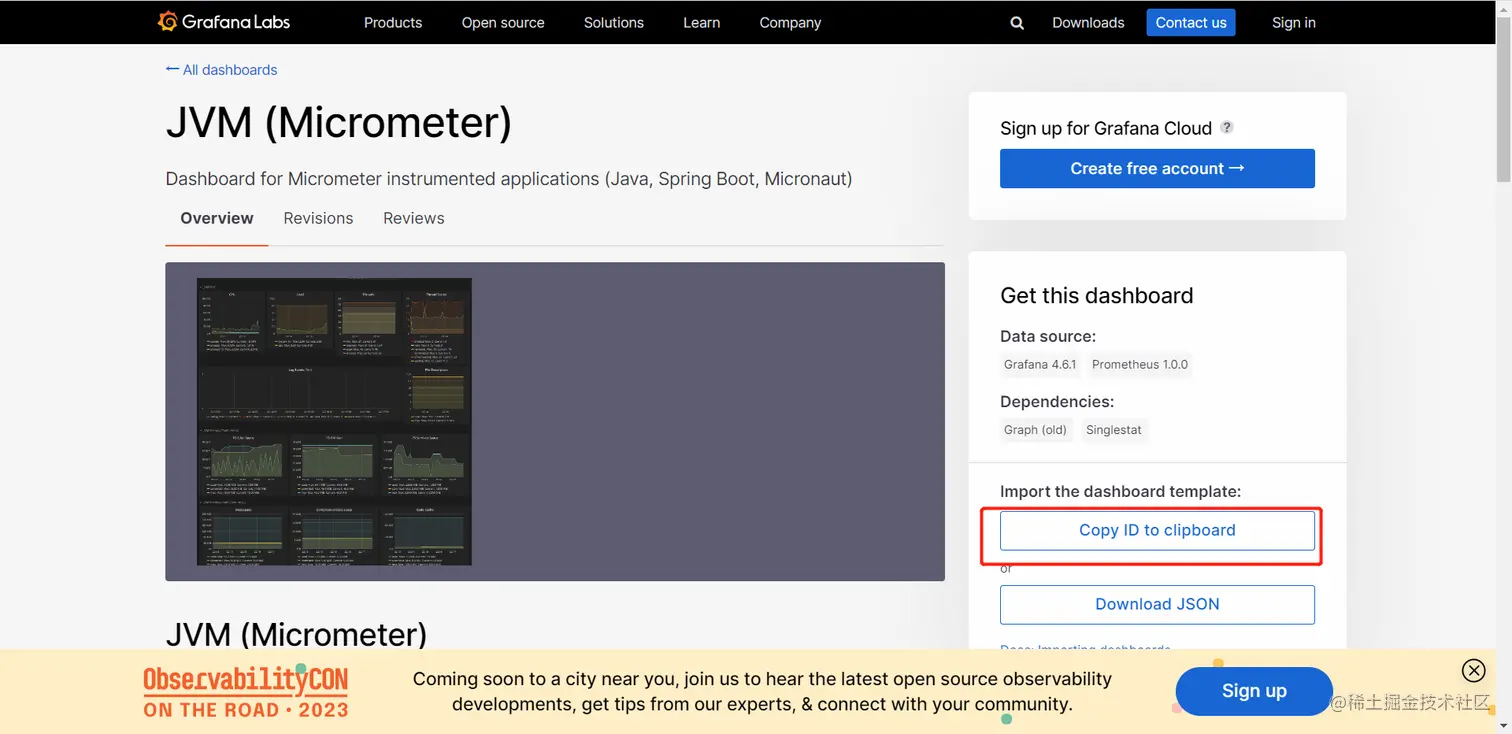
Task: Switch to the Revisions tab
Action: coord(318,218)
